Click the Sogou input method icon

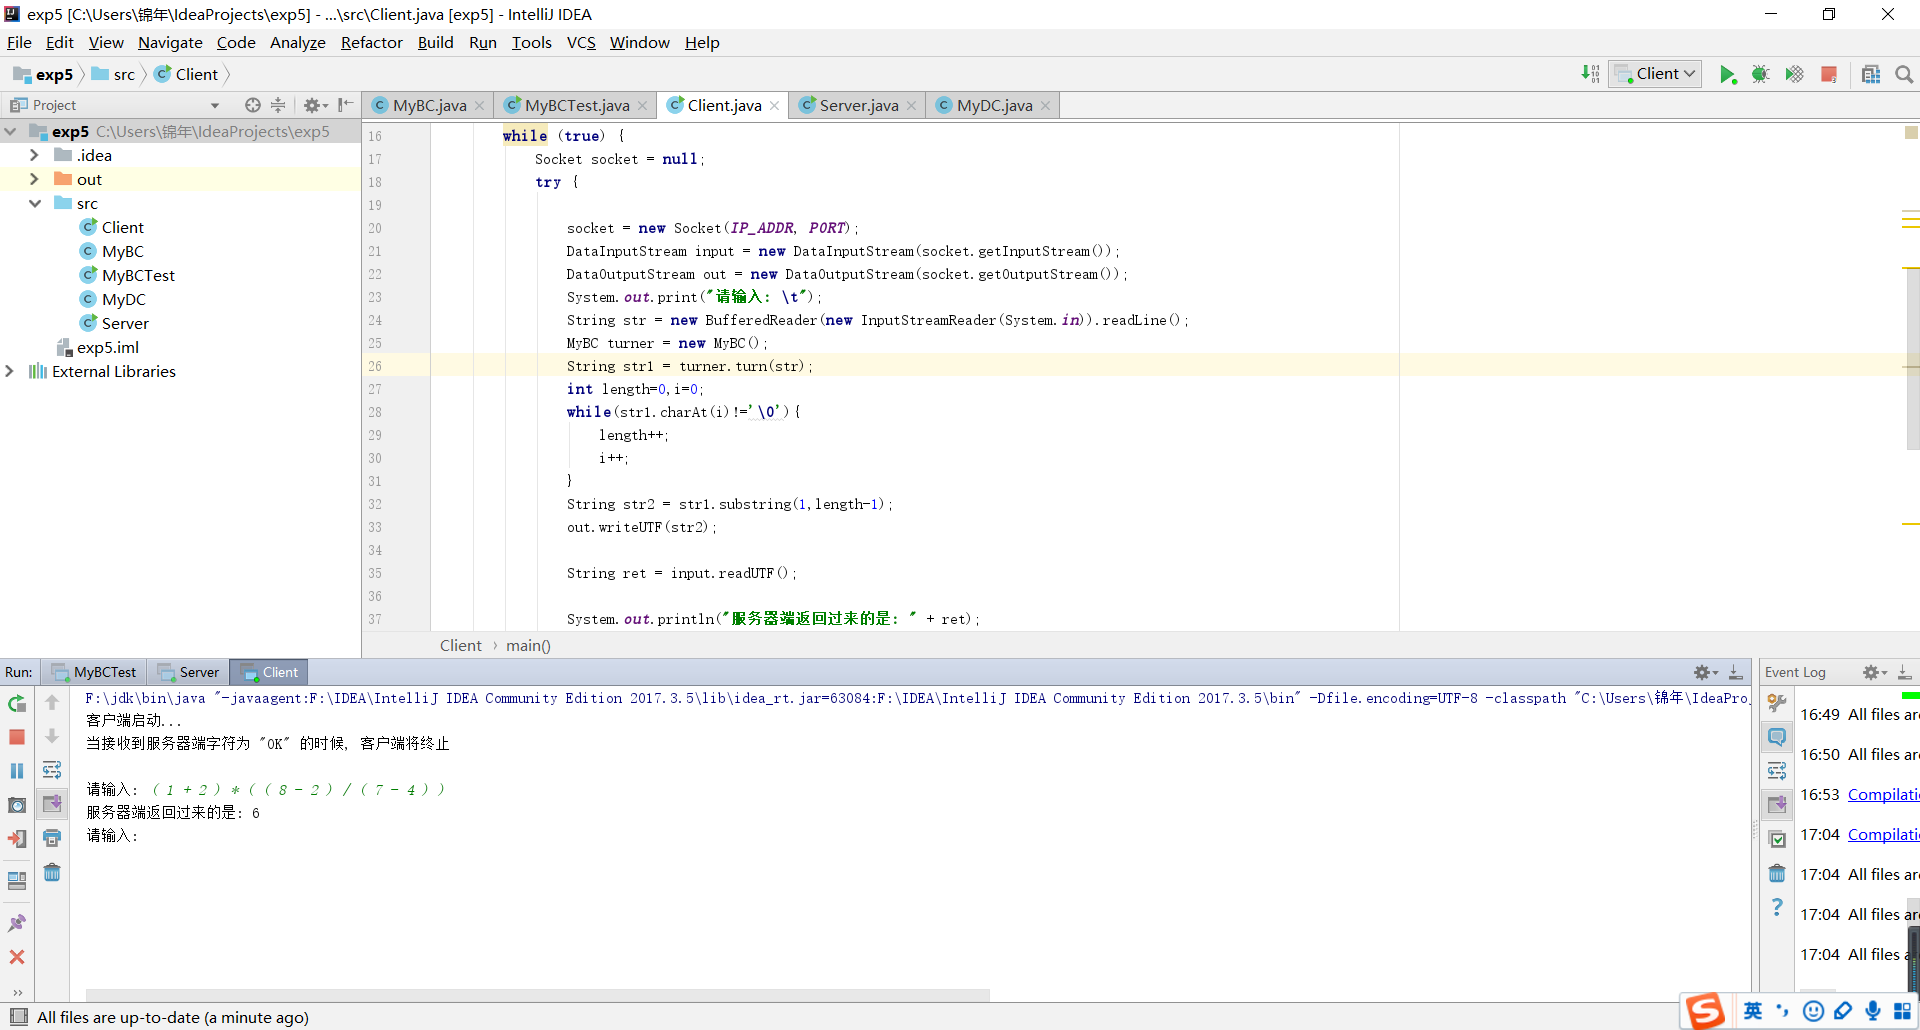(1706, 1011)
